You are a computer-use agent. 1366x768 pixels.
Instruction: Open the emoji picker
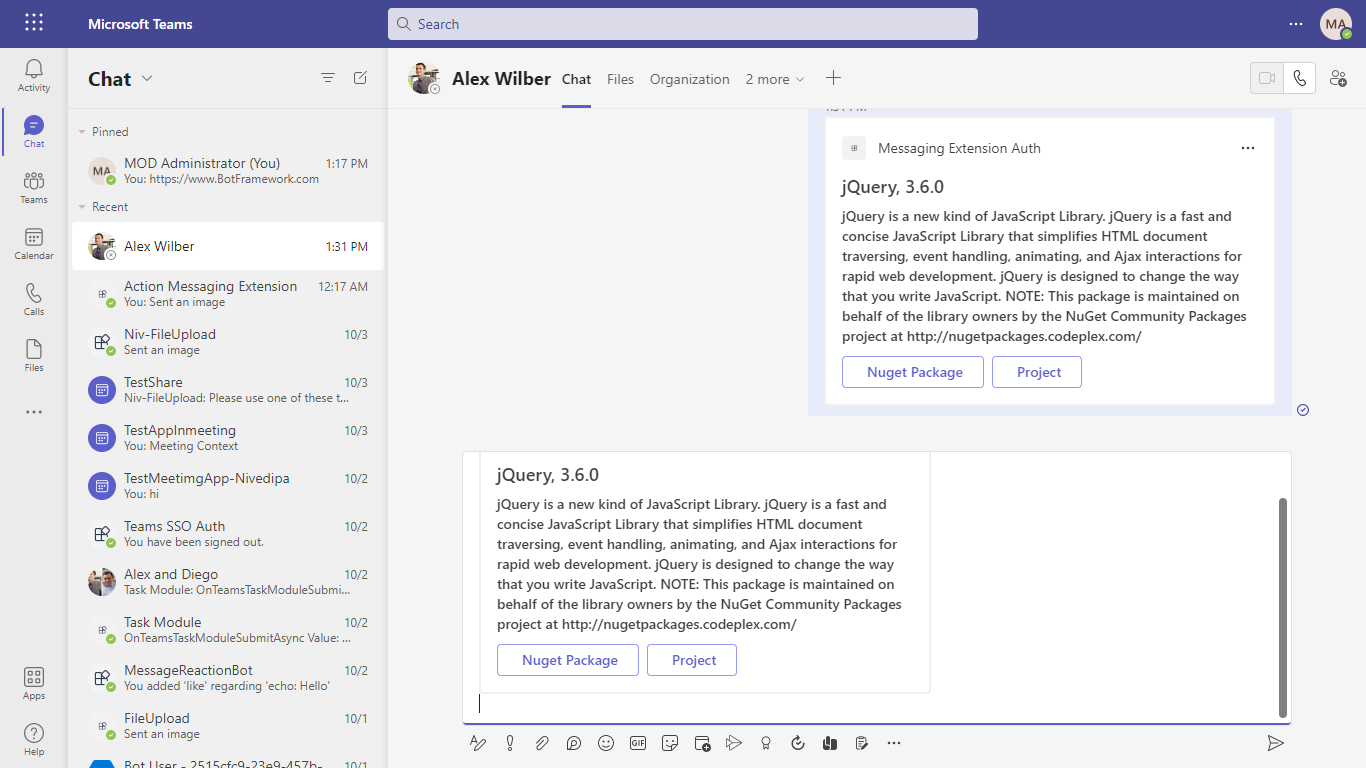[x=606, y=743]
